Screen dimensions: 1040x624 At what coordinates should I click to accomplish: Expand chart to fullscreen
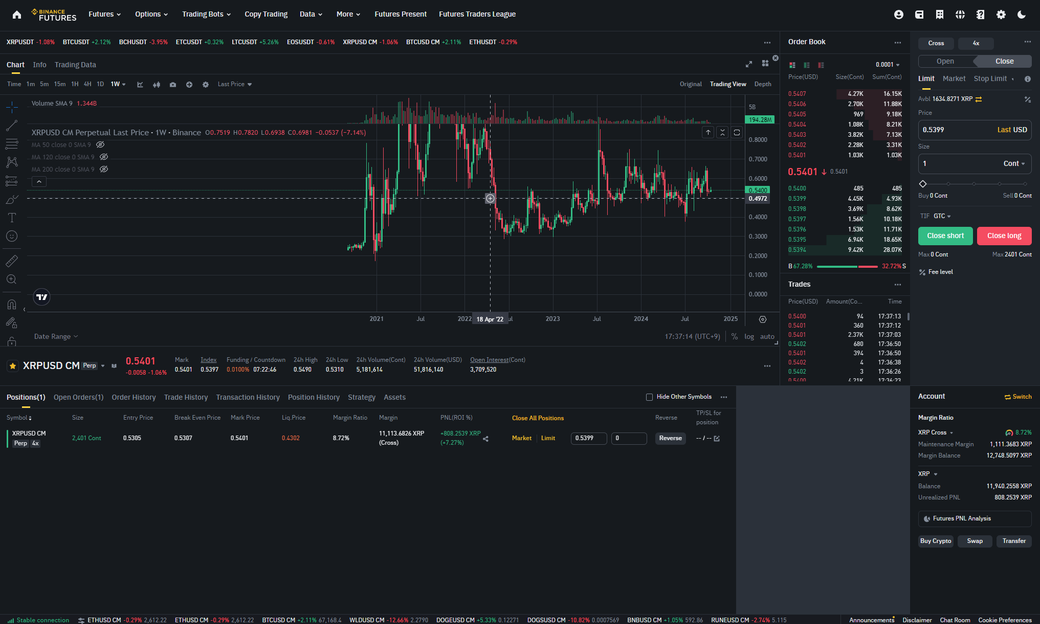coord(749,64)
